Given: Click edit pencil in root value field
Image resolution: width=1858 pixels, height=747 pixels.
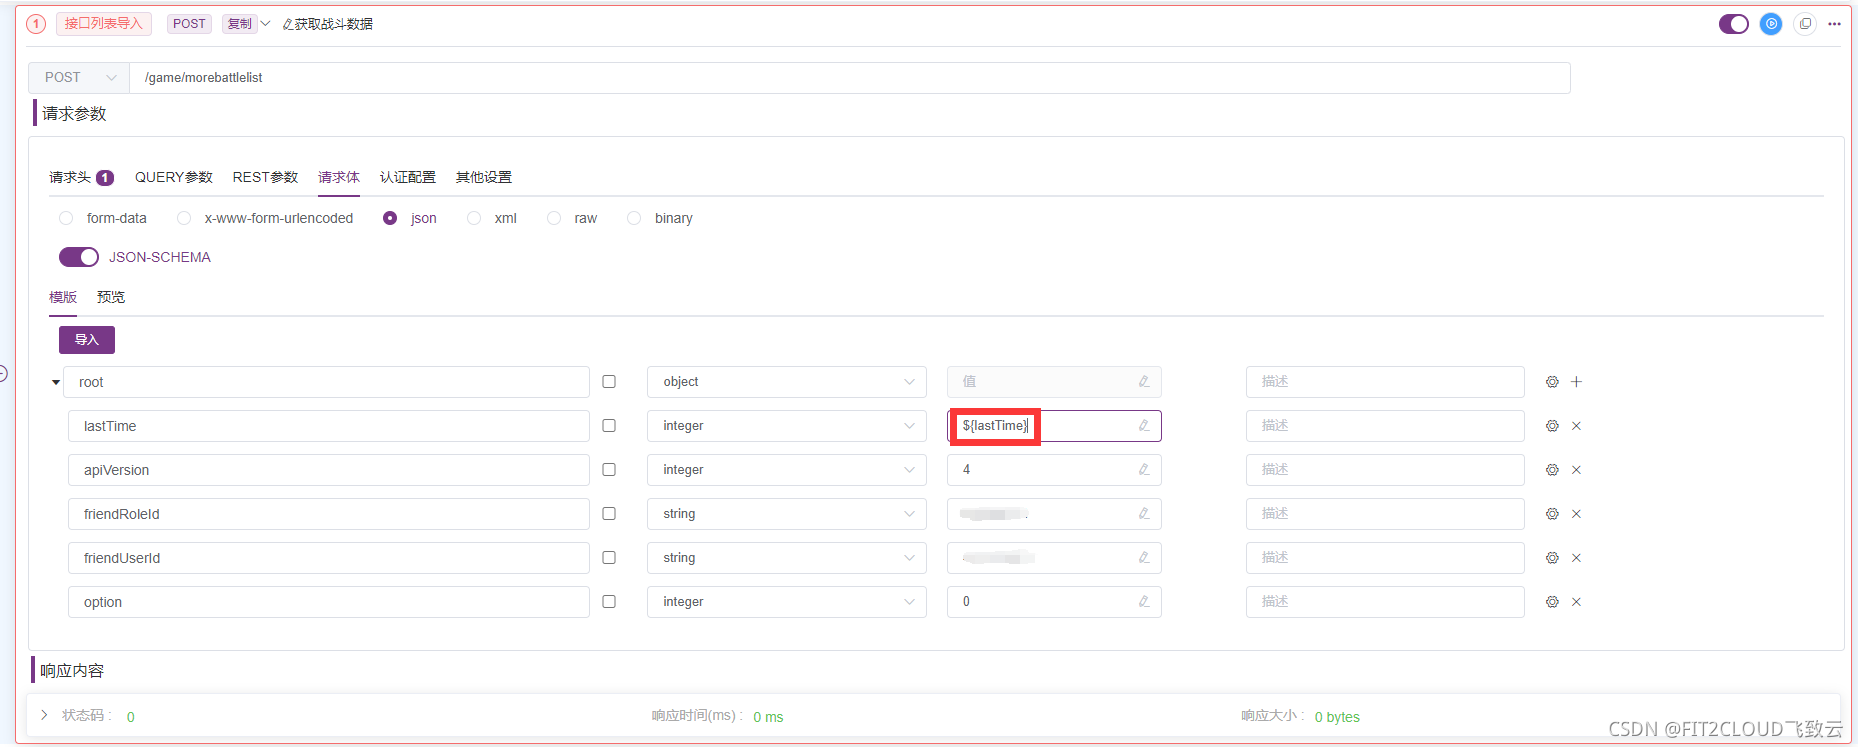Looking at the screenshot, I should tap(1144, 382).
